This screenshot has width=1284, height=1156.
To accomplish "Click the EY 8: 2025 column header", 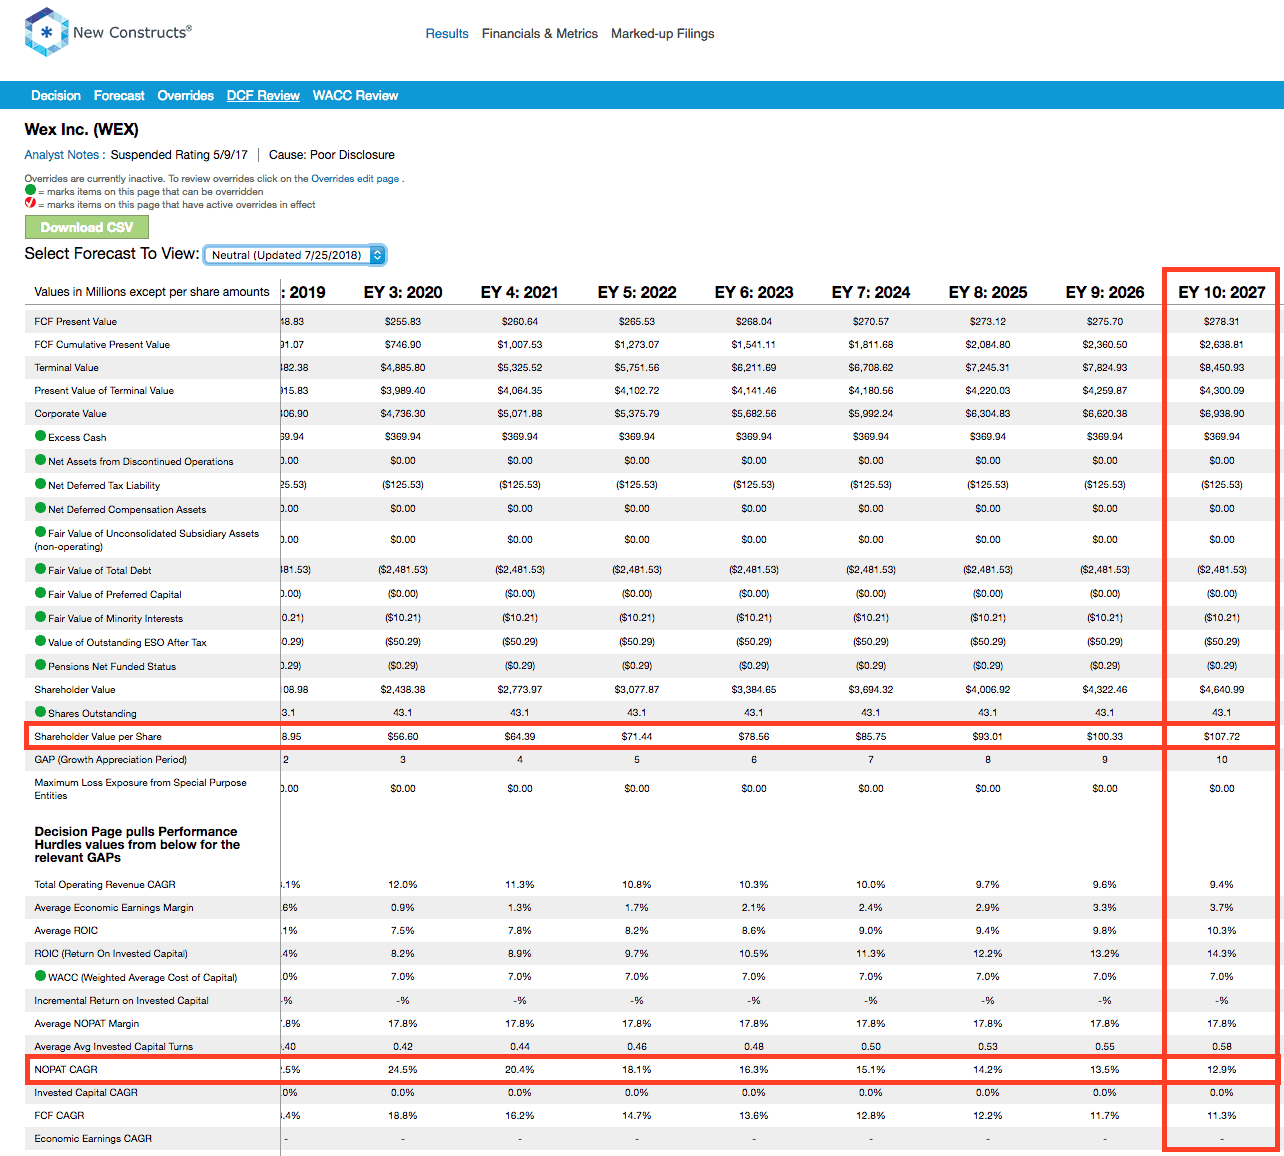I will click(988, 292).
